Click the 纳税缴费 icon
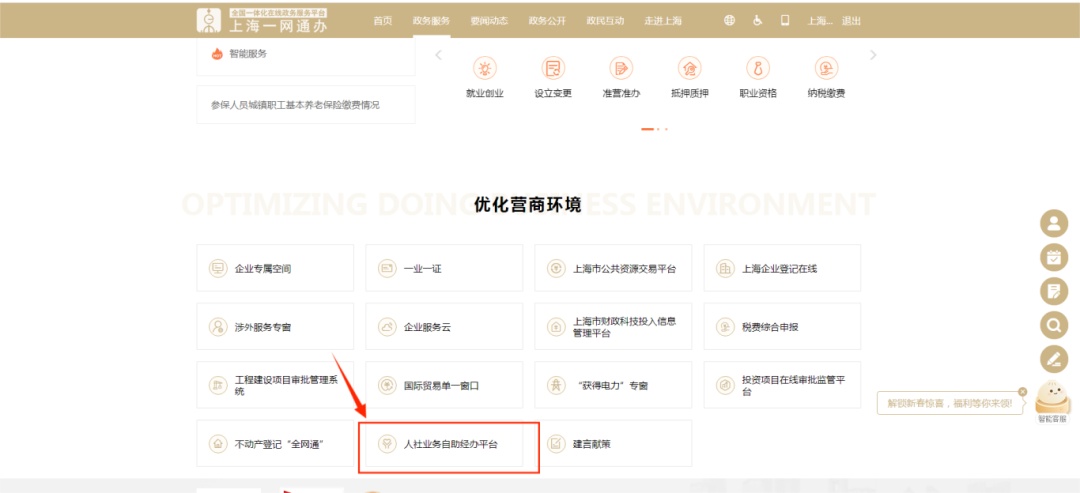The image size is (1080, 493). click(x=826, y=68)
